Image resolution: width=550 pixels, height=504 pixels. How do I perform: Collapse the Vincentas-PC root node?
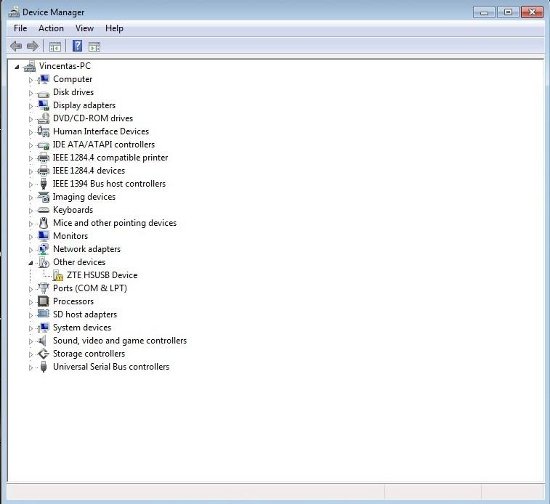click(17, 67)
